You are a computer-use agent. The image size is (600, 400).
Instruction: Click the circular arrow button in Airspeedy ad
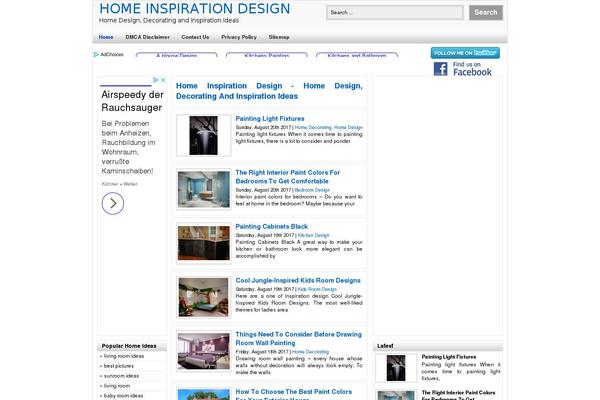pos(113,203)
